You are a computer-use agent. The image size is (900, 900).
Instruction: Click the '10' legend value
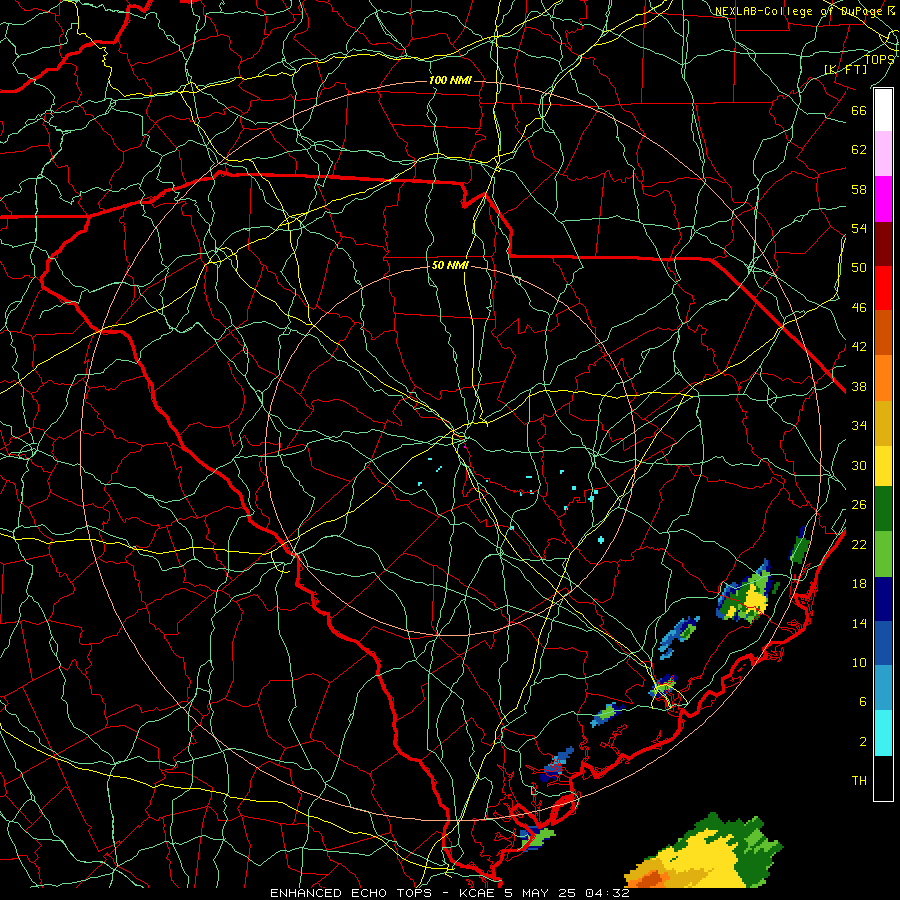[859, 663]
